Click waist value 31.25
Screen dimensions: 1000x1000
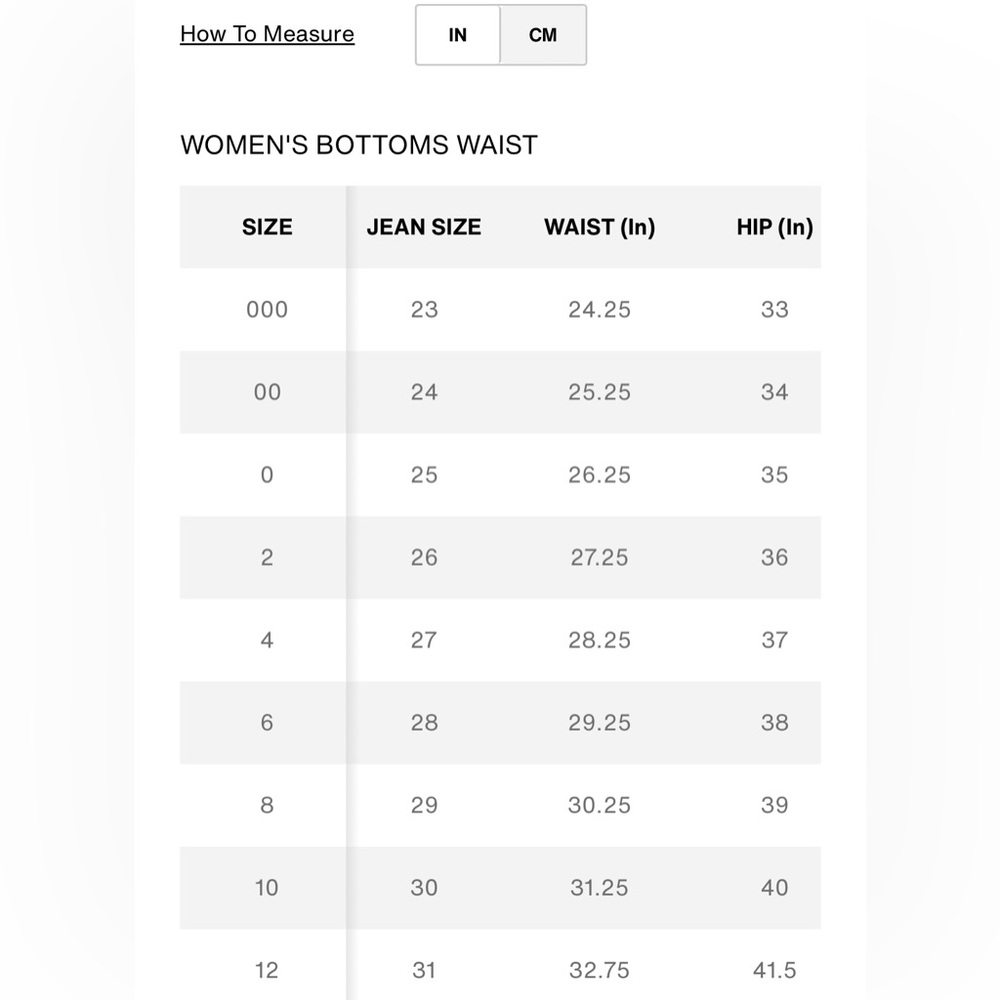[599, 888]
